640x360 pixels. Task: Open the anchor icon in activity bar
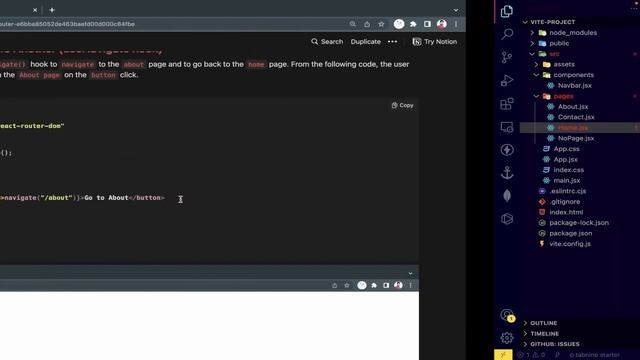507,173
